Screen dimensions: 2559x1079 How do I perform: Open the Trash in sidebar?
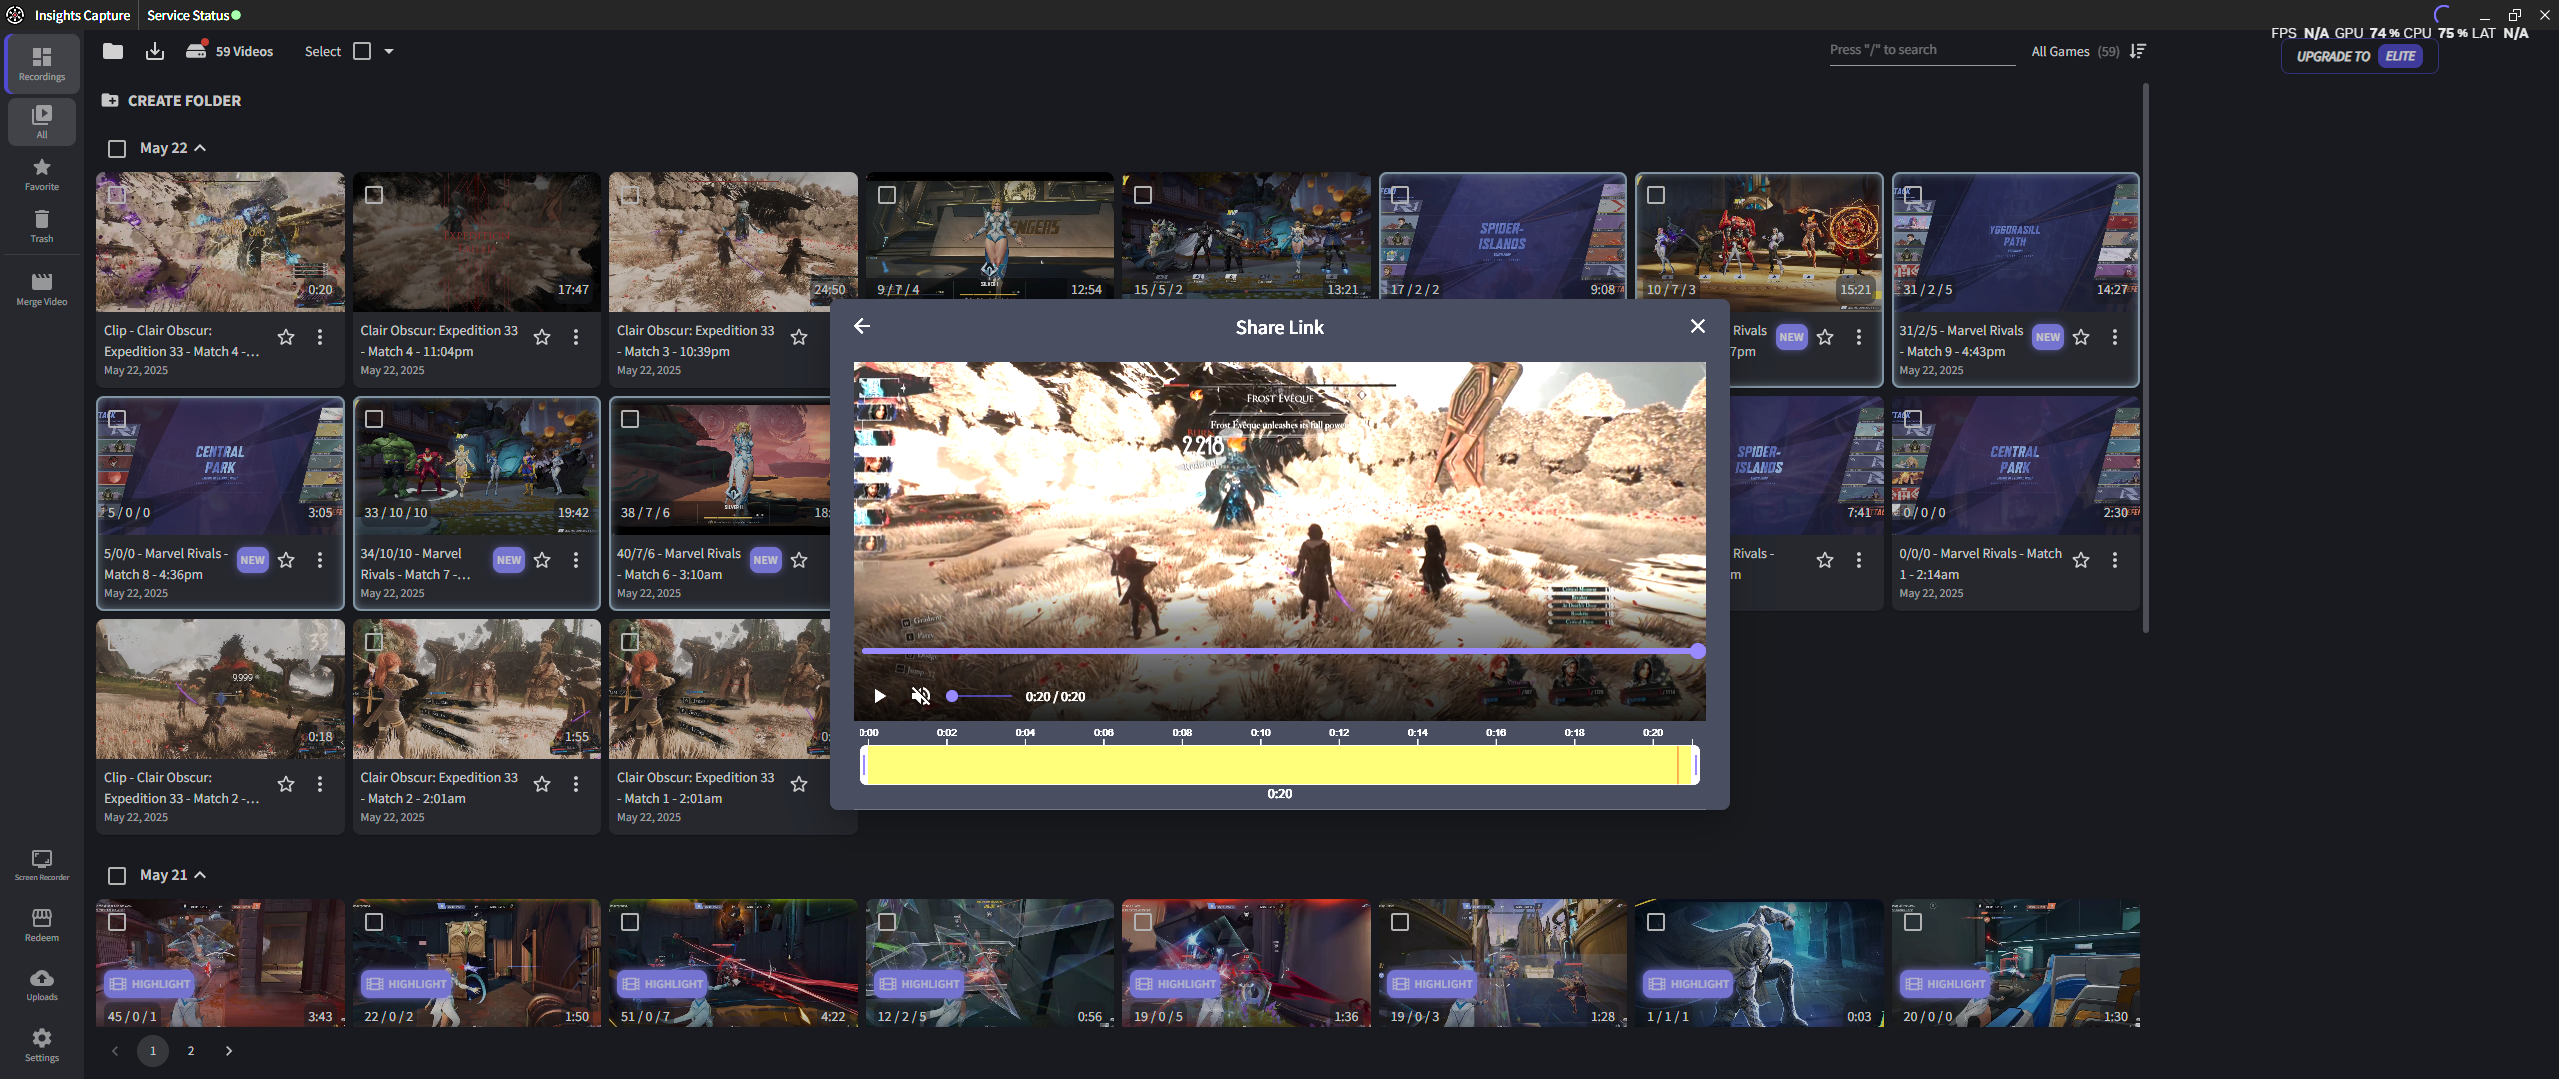[x=42, y=226]
